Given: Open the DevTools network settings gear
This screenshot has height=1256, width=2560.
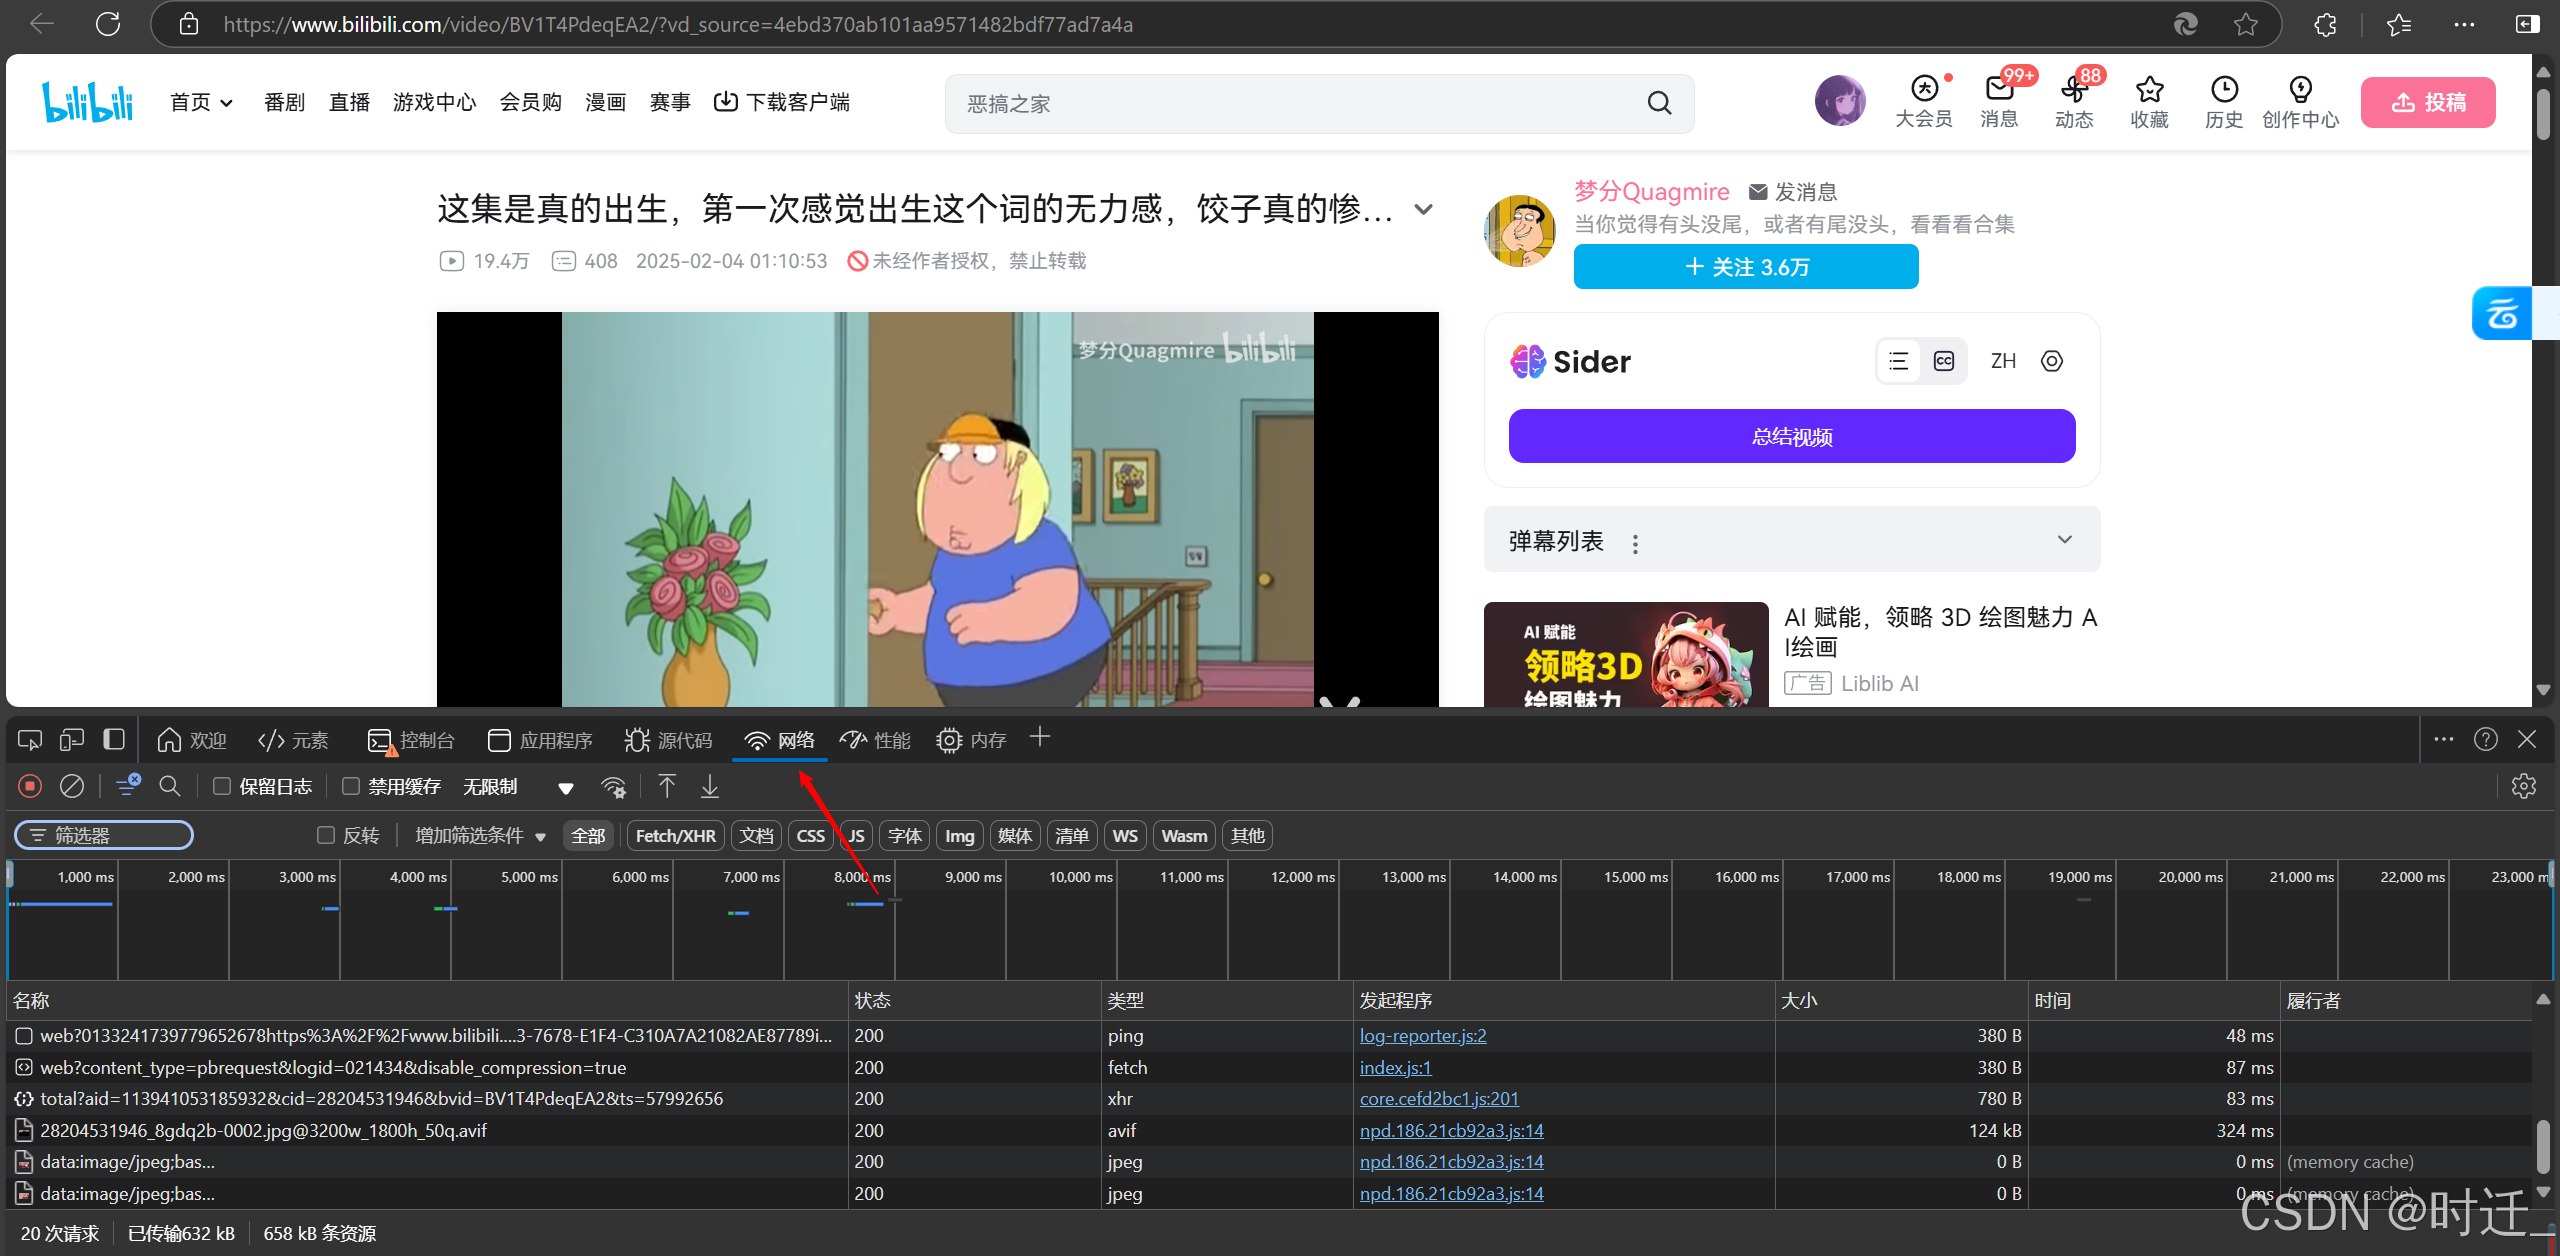Looking at the screenshot, I should (x=2523, y=787).
